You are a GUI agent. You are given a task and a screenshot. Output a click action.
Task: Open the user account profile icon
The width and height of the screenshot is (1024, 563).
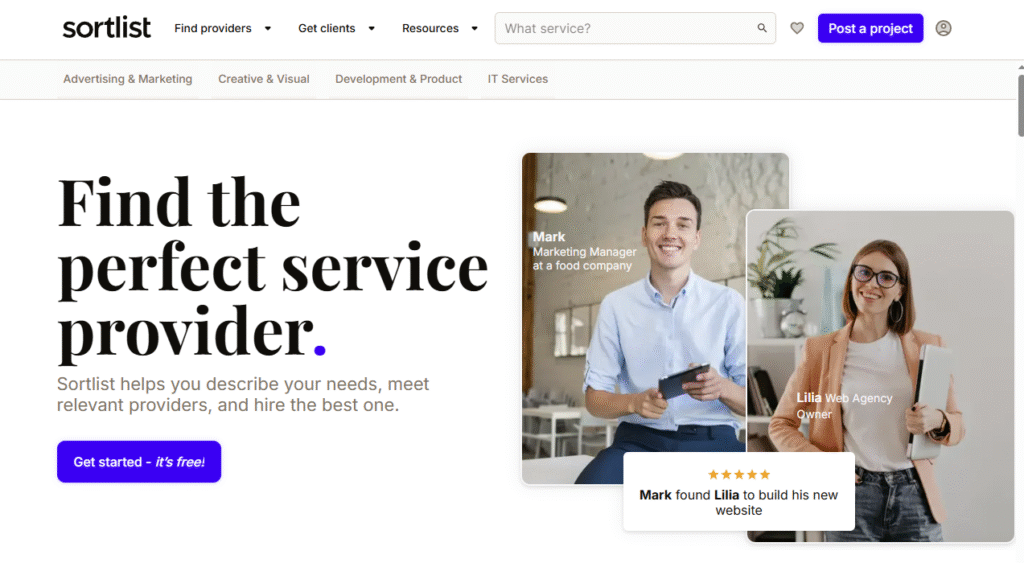pos(943,28)
